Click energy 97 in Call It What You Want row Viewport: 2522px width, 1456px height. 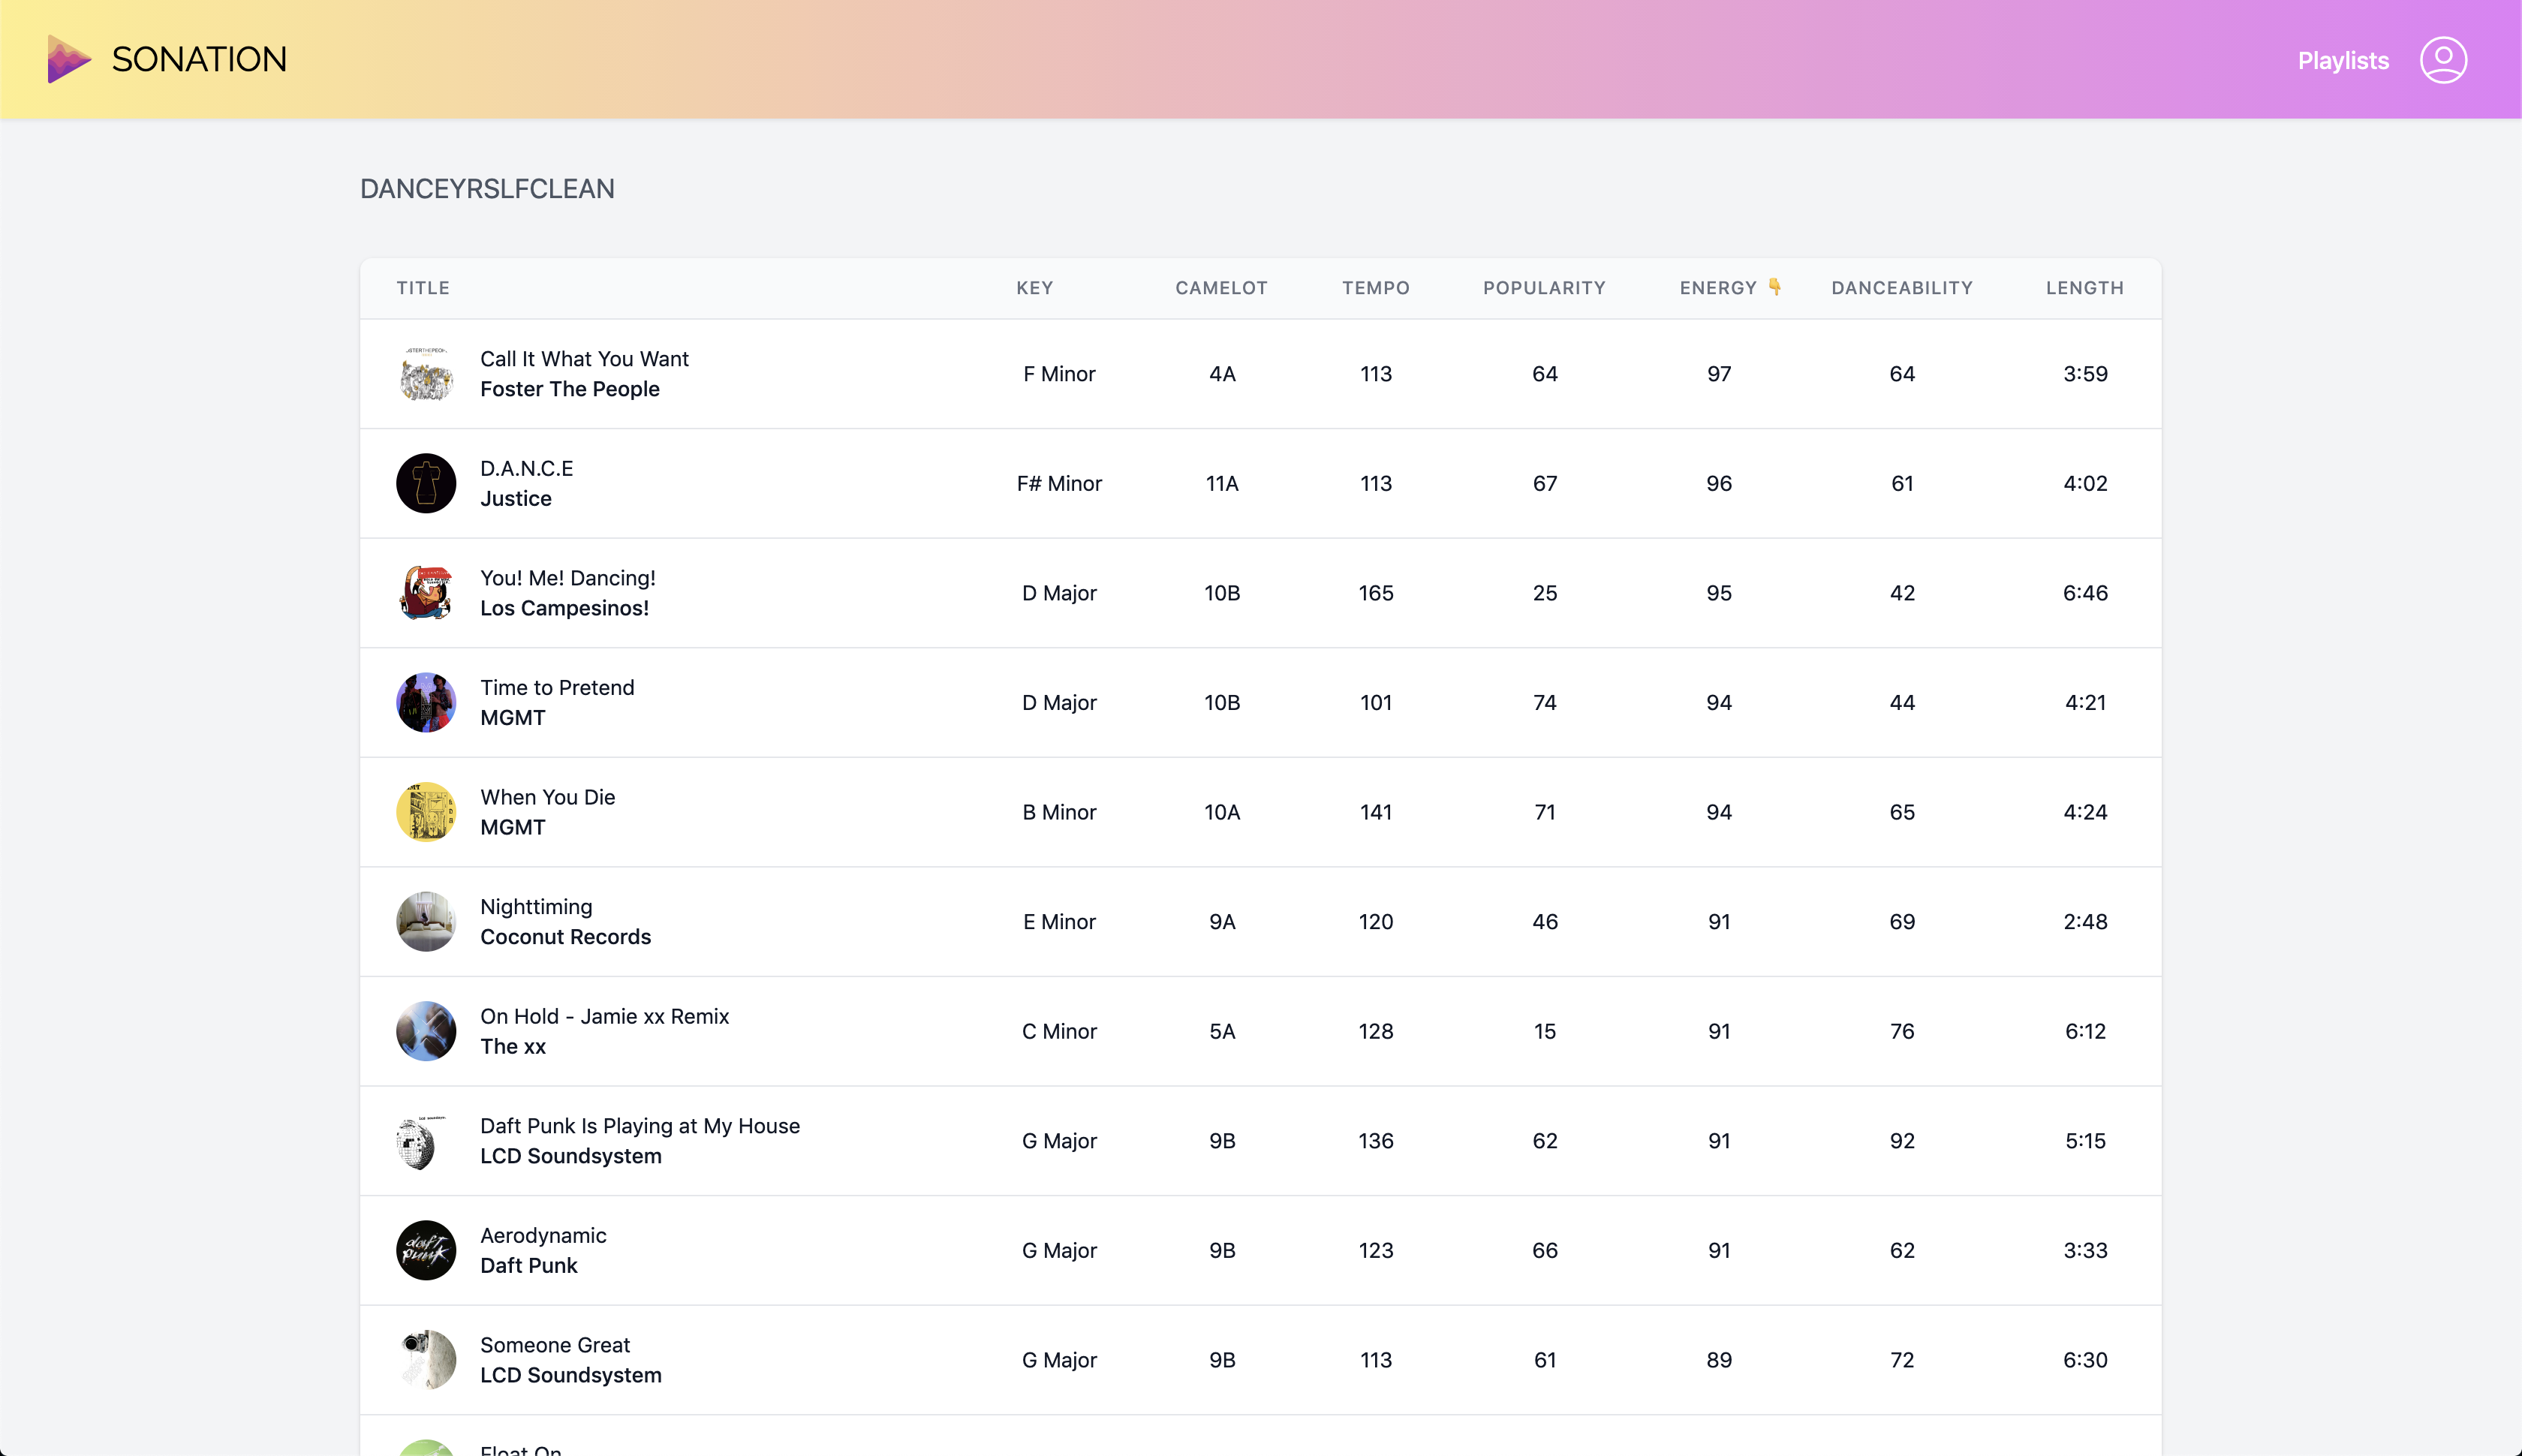tap(1719, 374)
